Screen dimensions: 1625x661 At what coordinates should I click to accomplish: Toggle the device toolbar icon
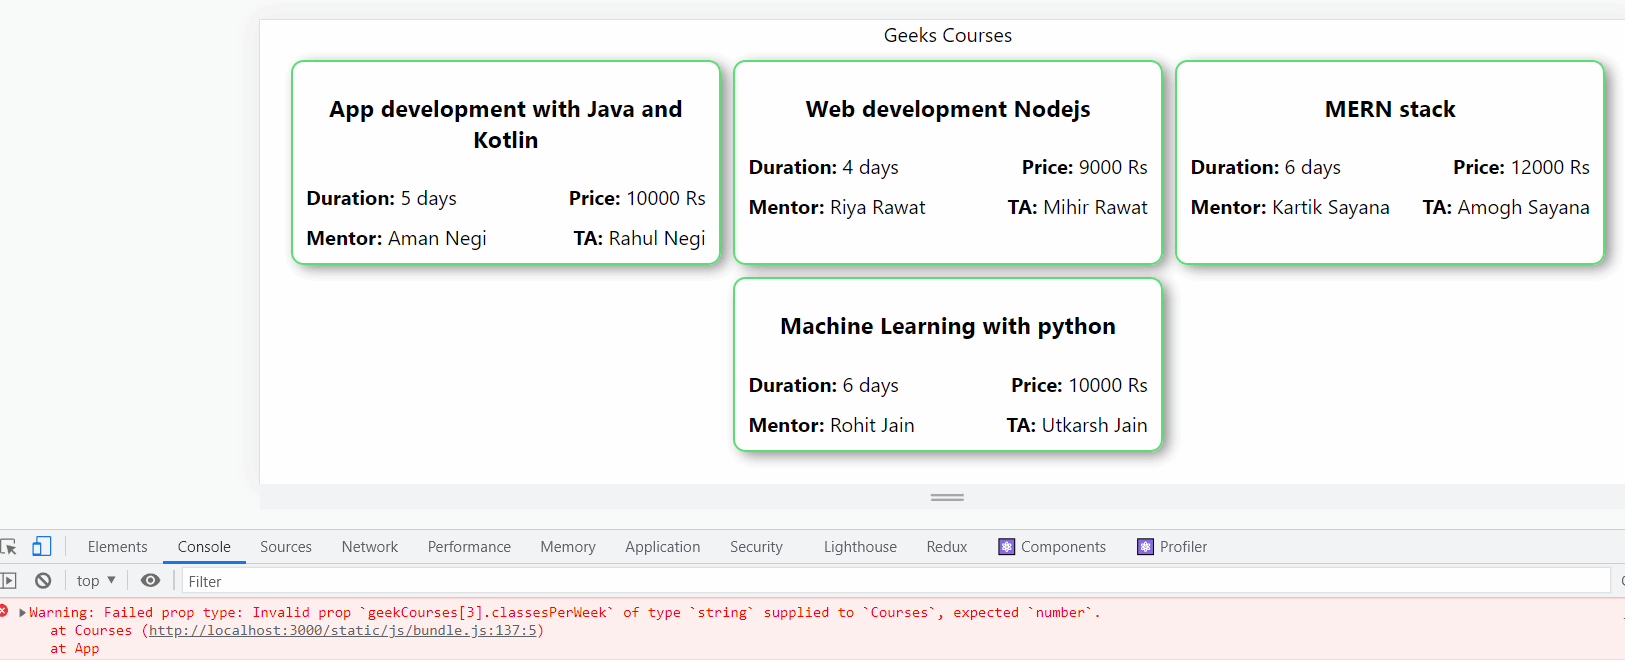(41, 546)
